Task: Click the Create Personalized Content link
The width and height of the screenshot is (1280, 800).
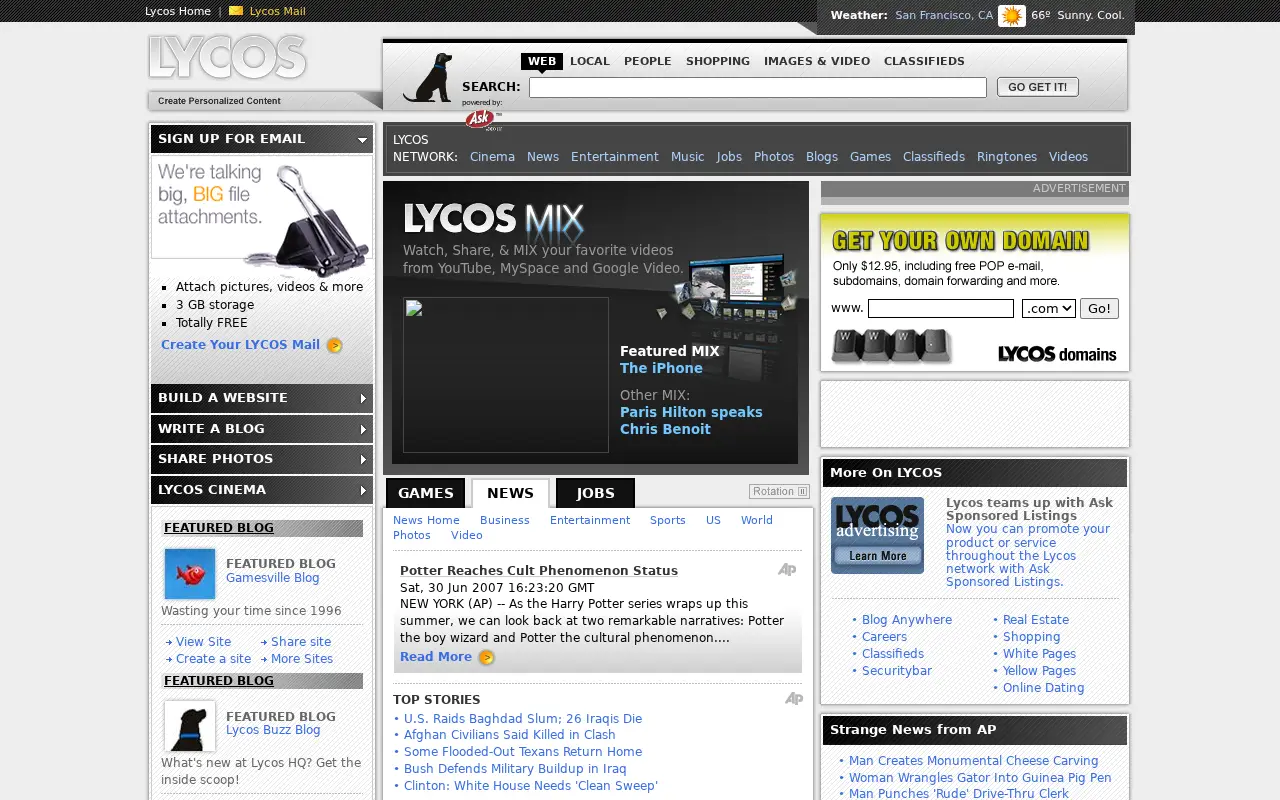Action: [x=219, y=101]
